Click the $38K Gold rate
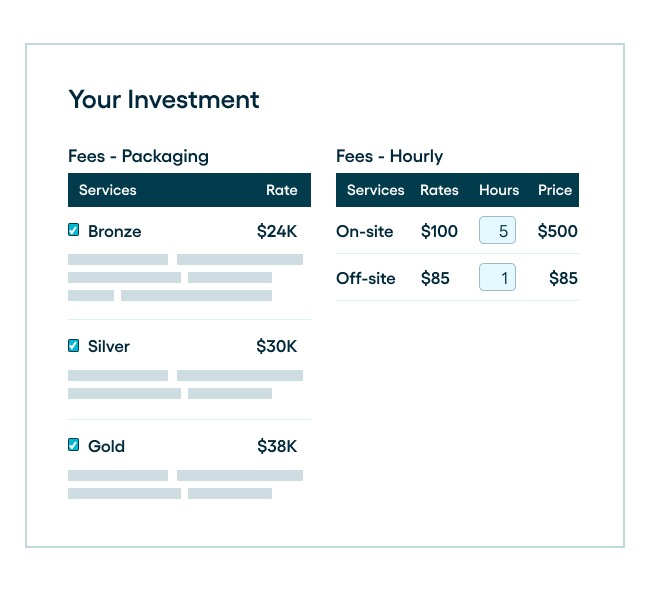 pyautogui.click(x=277, y=446)
